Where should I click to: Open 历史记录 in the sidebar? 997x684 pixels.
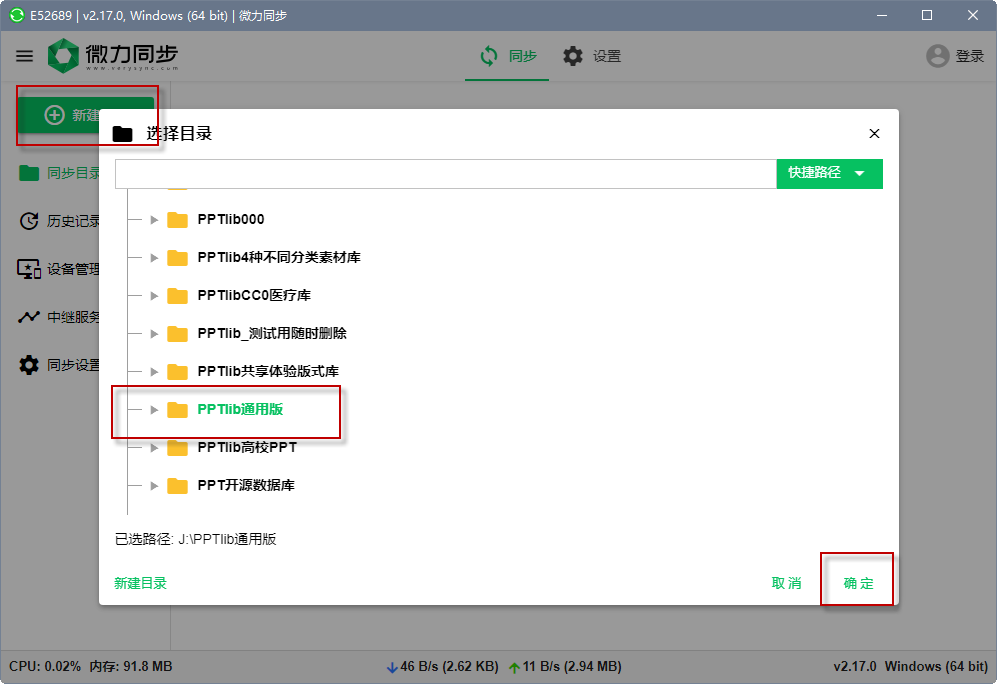click(x=60, y=221)
